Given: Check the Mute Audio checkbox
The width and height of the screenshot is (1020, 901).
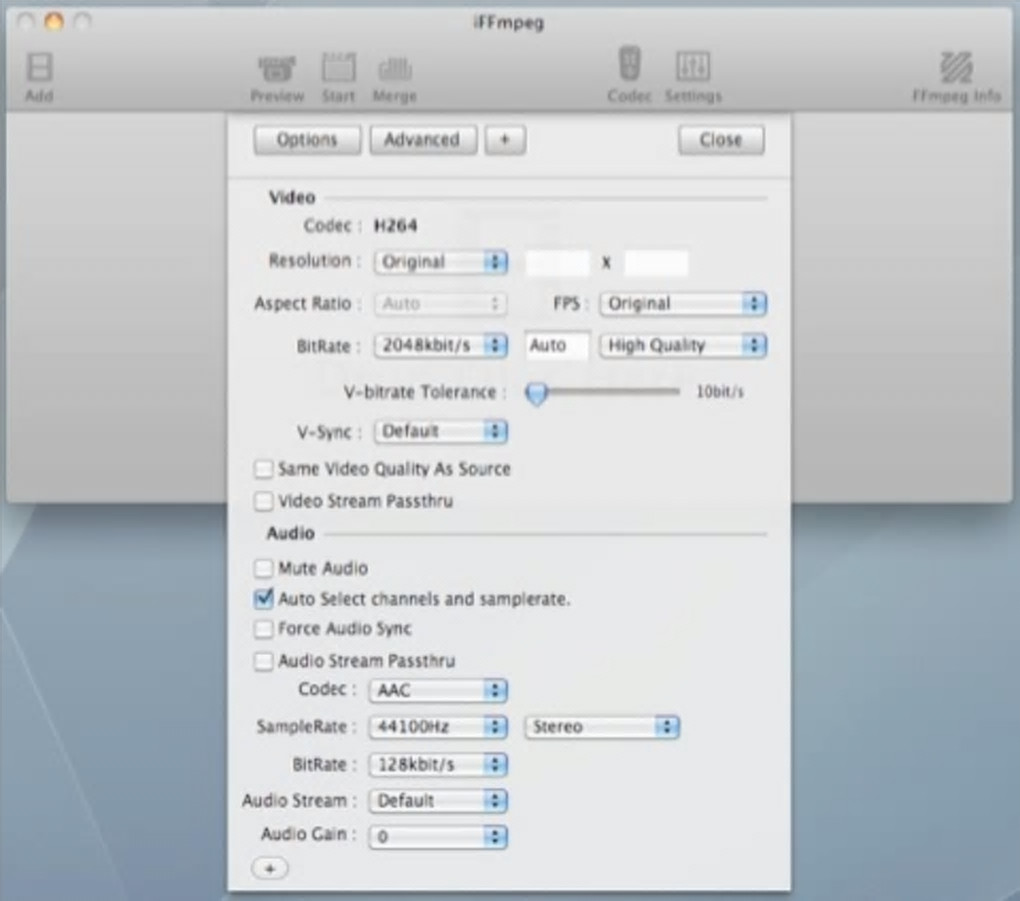Looking at the screenshot, I should (x=263, y=568).
